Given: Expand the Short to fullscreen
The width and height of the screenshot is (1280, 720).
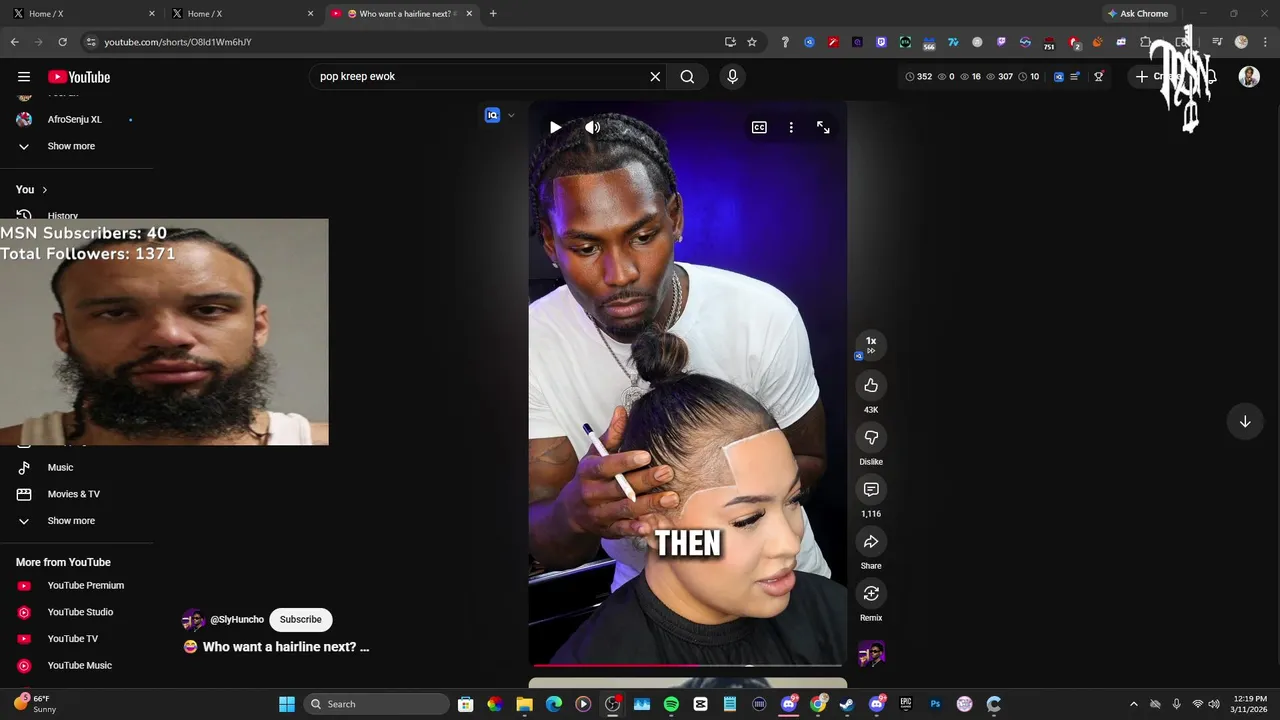Looking at the screenshot, I should click(x=823, y=127).
